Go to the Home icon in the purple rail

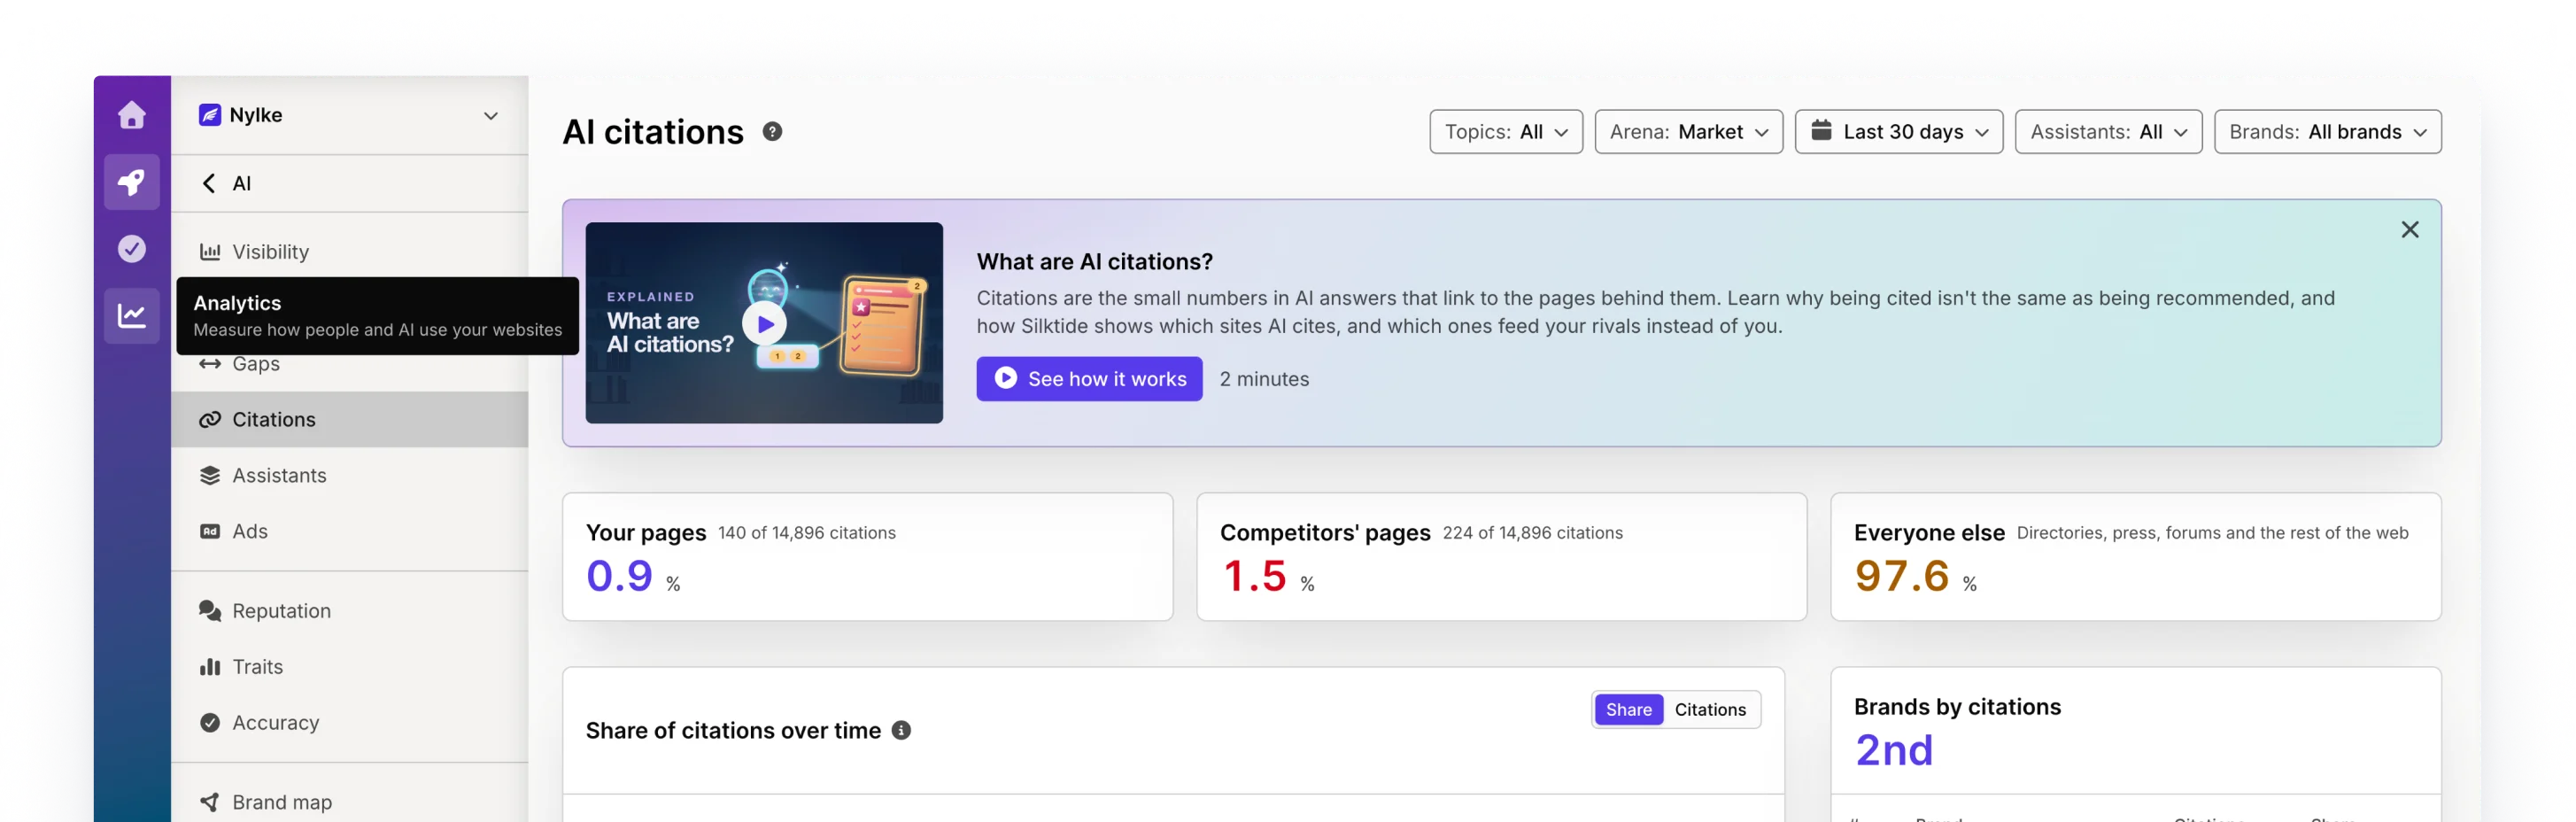click(x=131, y=115)
